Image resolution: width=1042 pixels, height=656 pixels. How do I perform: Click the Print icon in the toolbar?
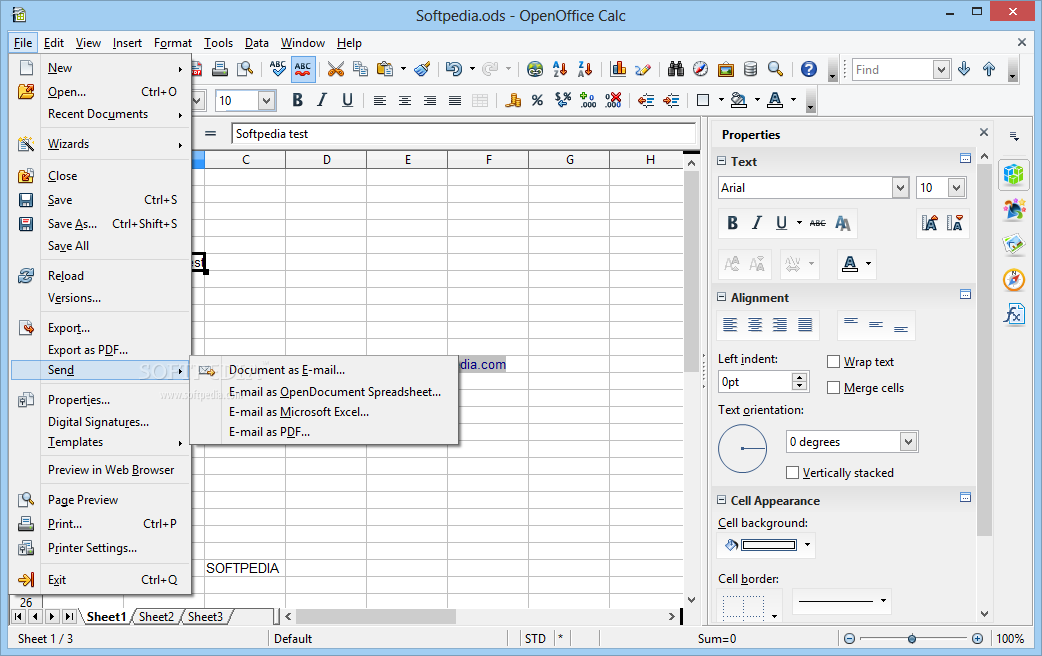point(220,68)
